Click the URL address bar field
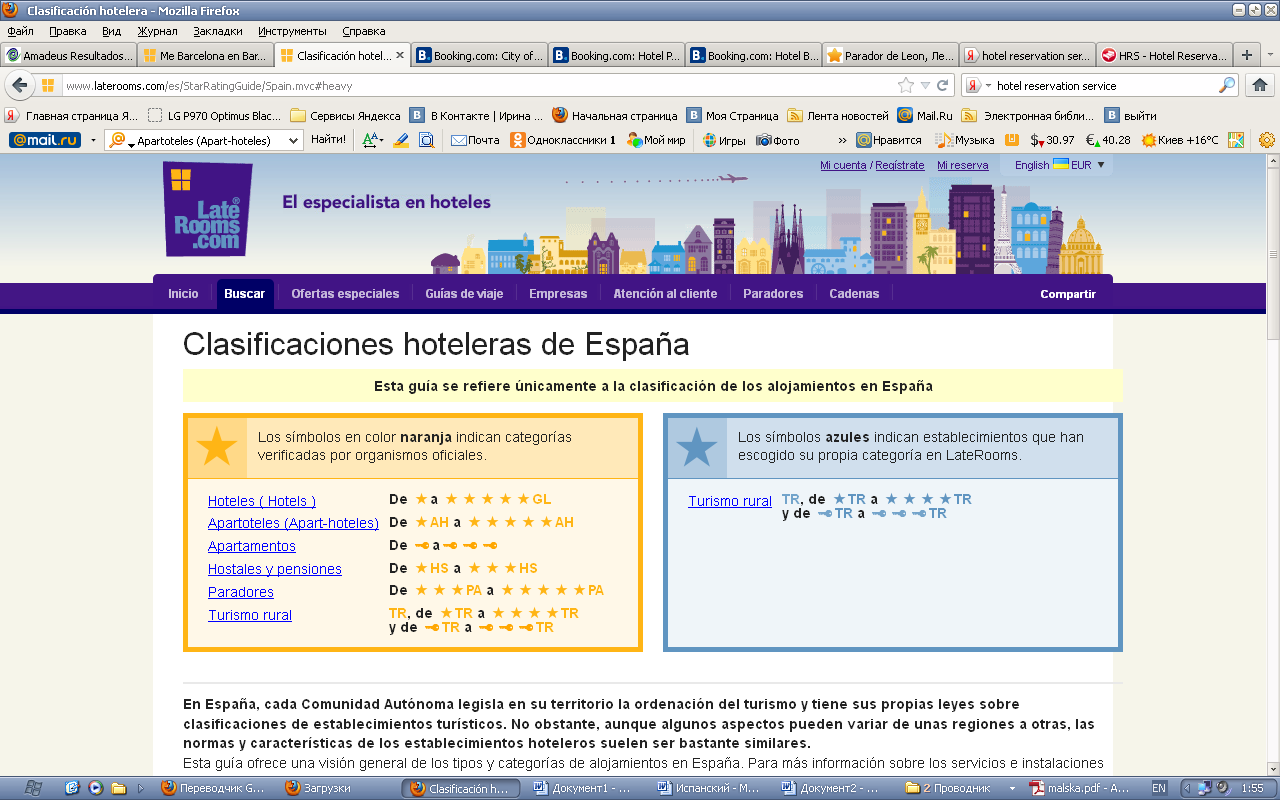The width and height of the screenshot is (1280, 800). [x=480, y=85]
